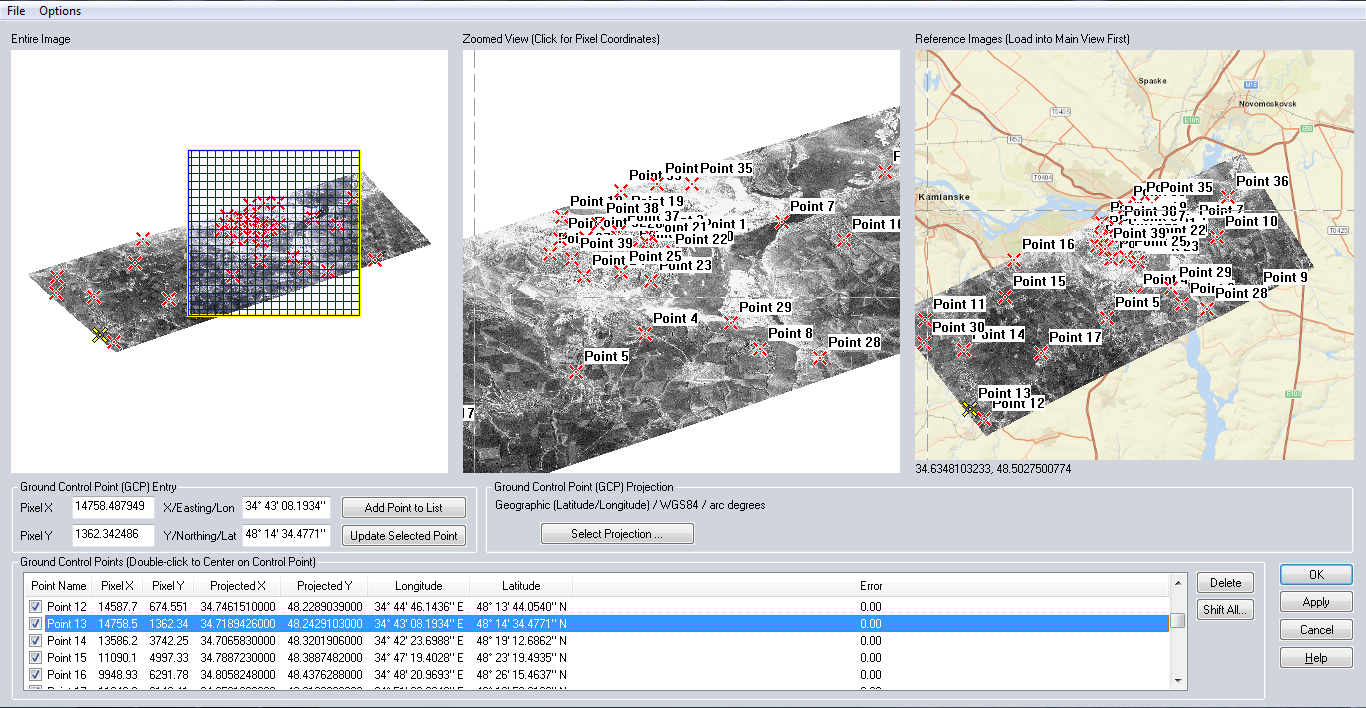1366x708 pixels.
Task: Click the Pixel X input field
Action: pos(114,507)
